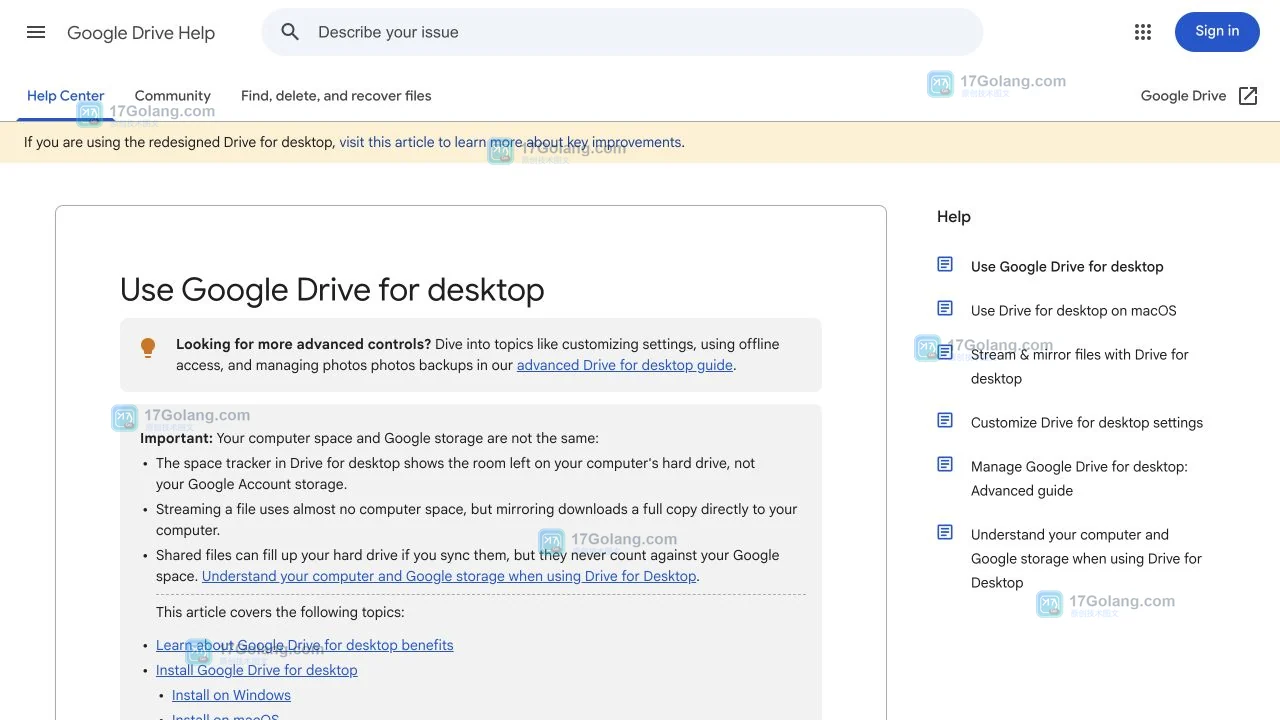
Task: Open sidebar article Use Google Drive for desktop
Action: click(1067, 267)
